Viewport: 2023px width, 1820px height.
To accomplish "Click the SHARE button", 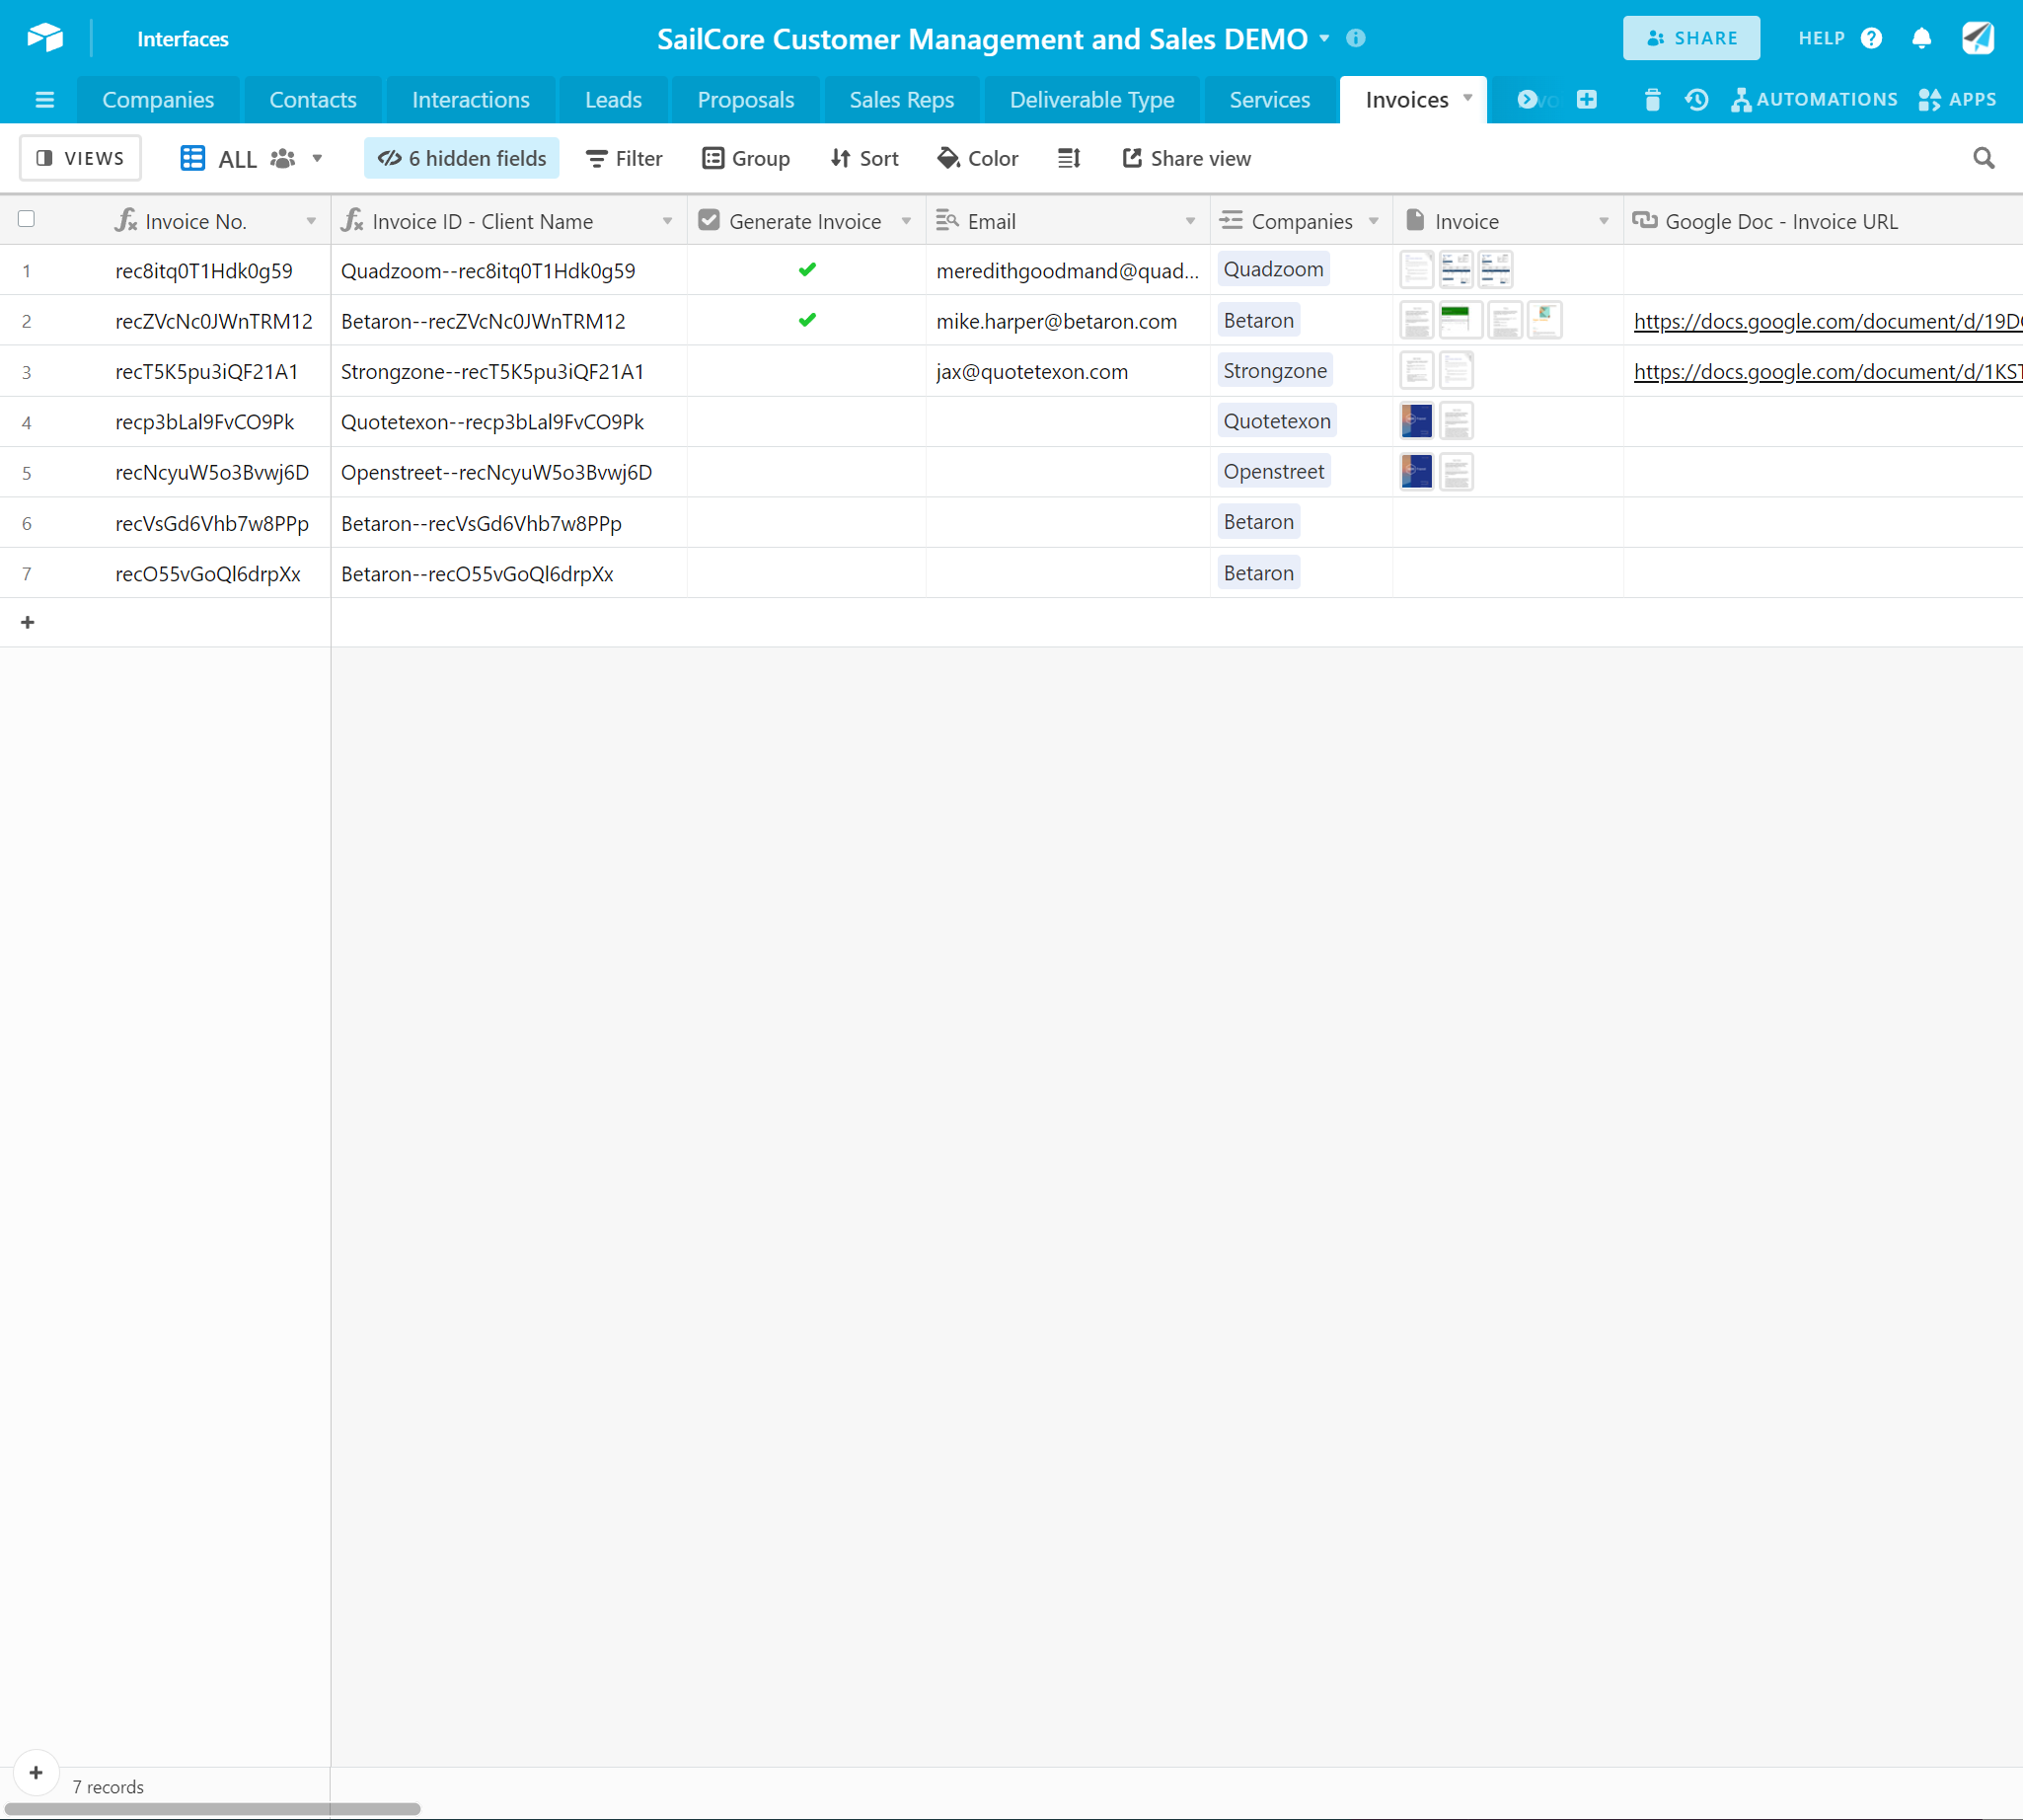I will point(1691,38).
